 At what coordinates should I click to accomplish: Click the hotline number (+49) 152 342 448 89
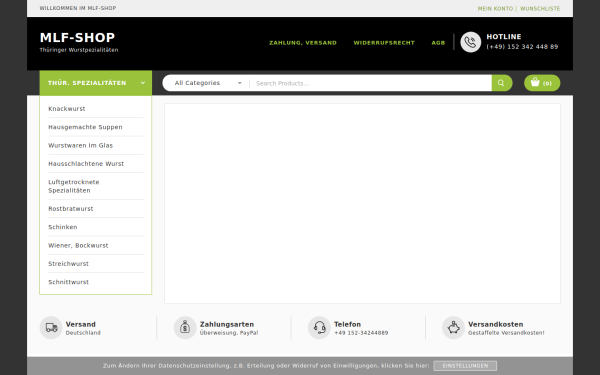coord(522,47)
